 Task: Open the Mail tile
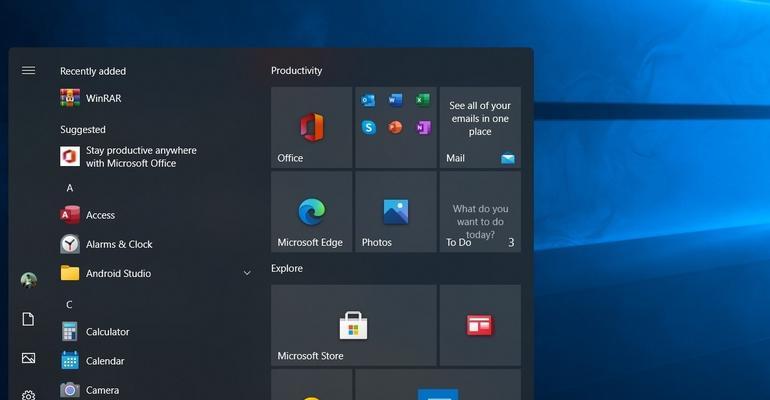tap(480, 128)
